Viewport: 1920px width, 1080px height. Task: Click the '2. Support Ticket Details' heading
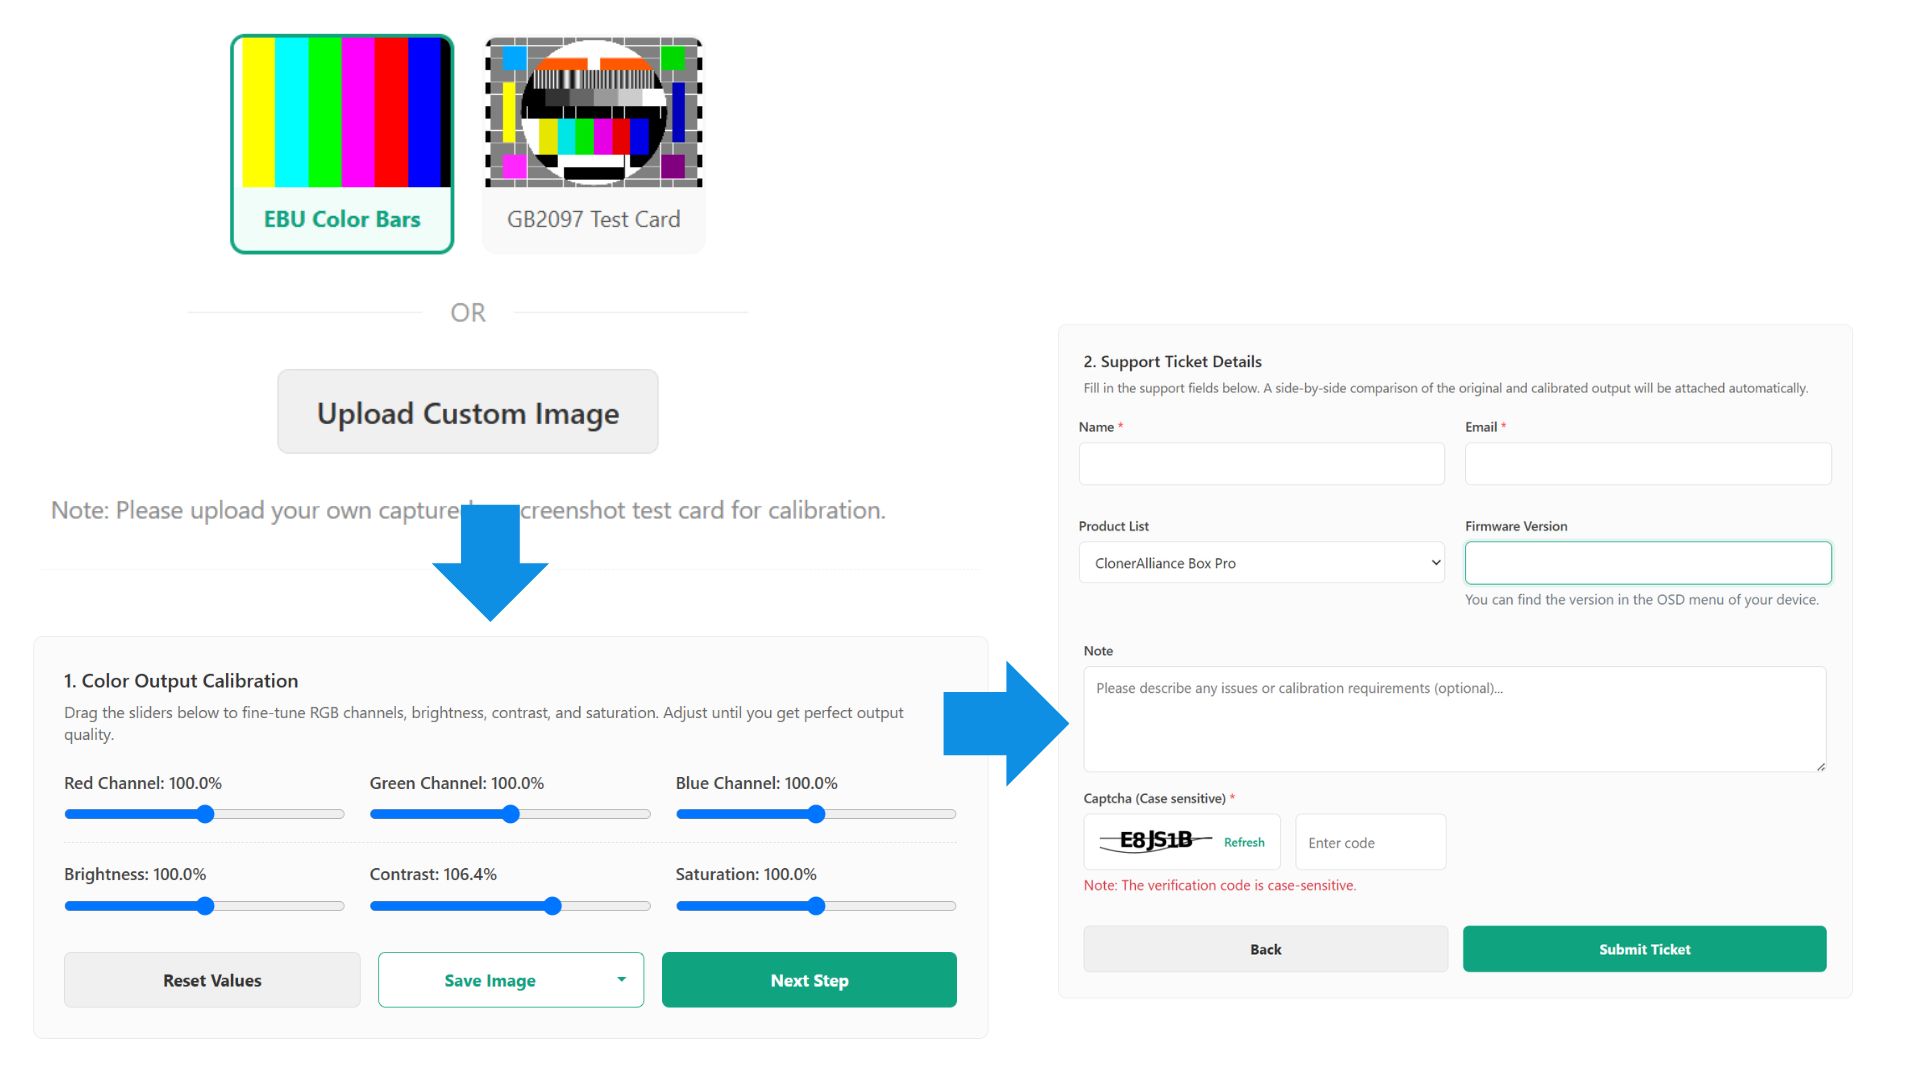(x=1172, y=361)
